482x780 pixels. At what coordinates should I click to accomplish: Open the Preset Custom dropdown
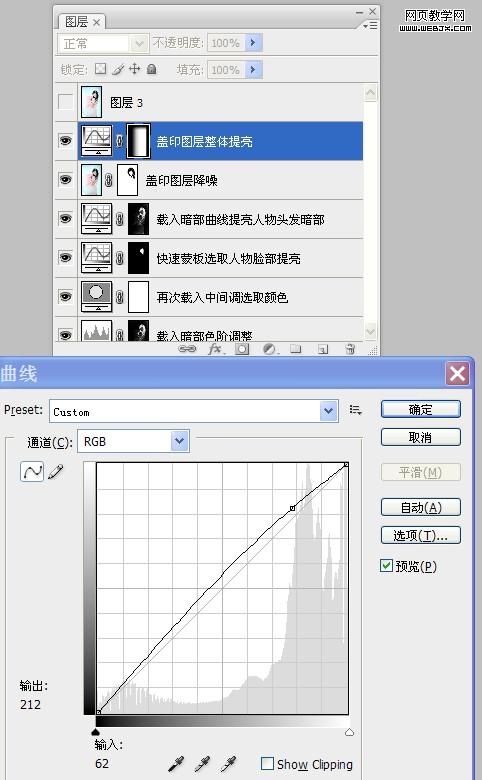328,411
